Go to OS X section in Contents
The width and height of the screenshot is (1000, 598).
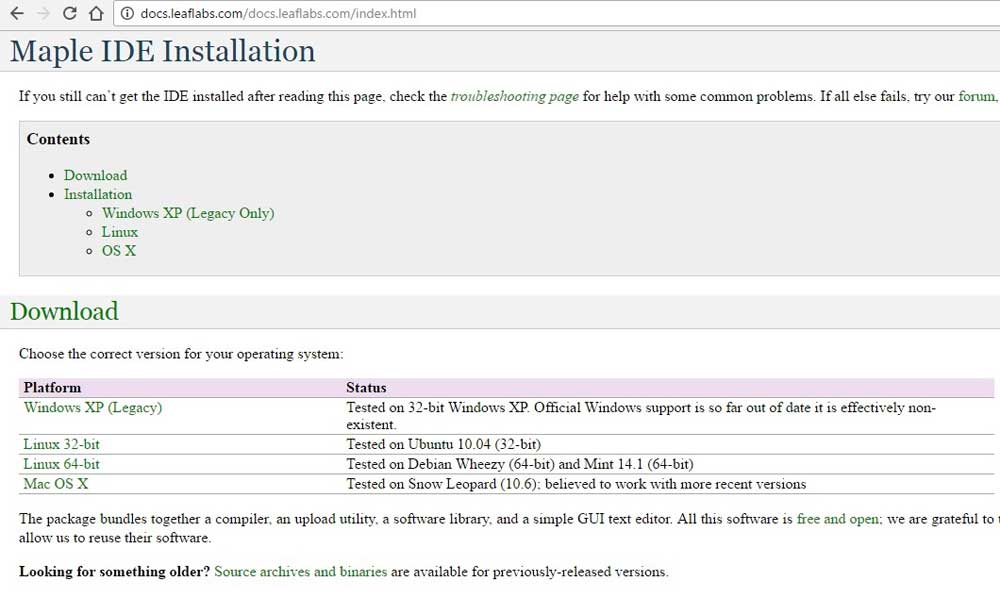click(x=119, y=251)
